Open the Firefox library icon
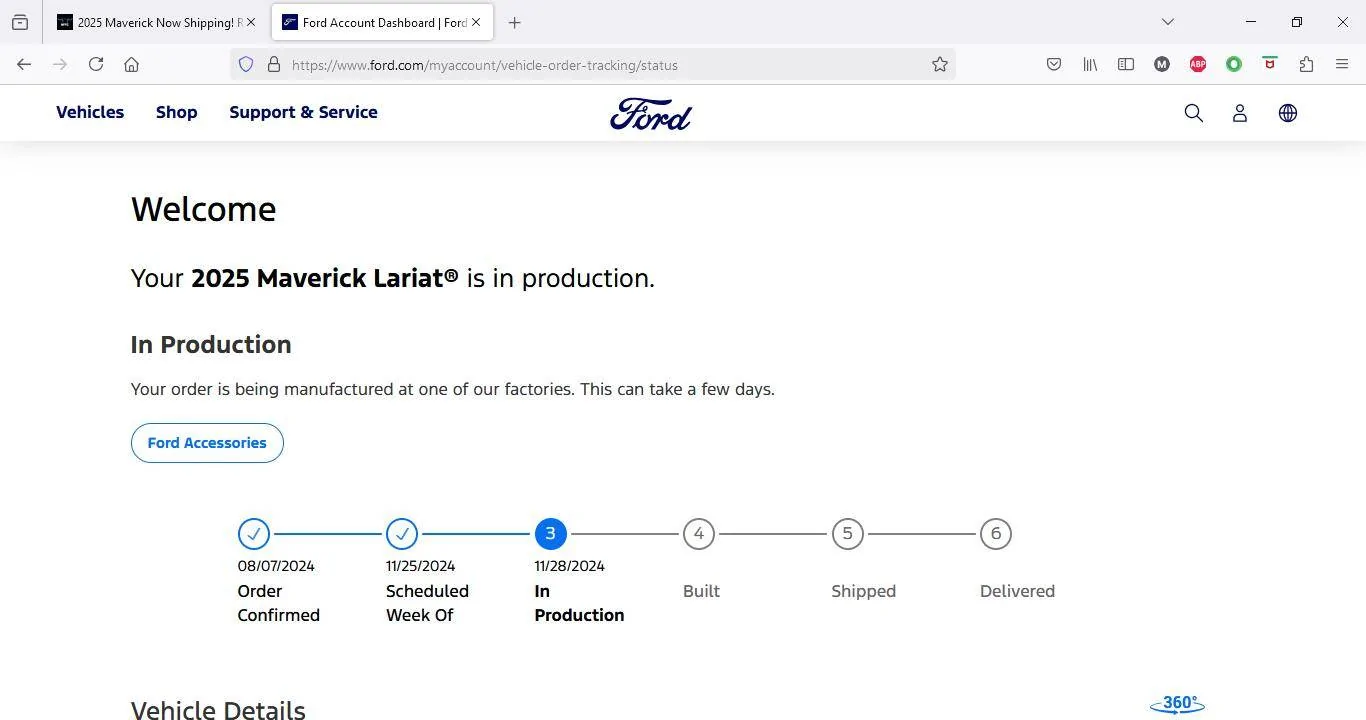The width and height of the screenshot is (1366, 720). (1090, 64)
